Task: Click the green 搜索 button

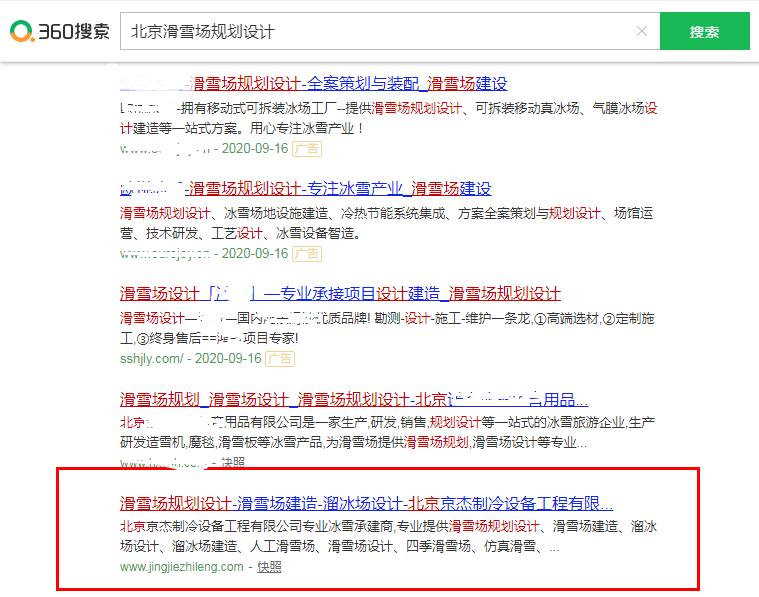Action: pyautogui.click(x=704, y=31)
